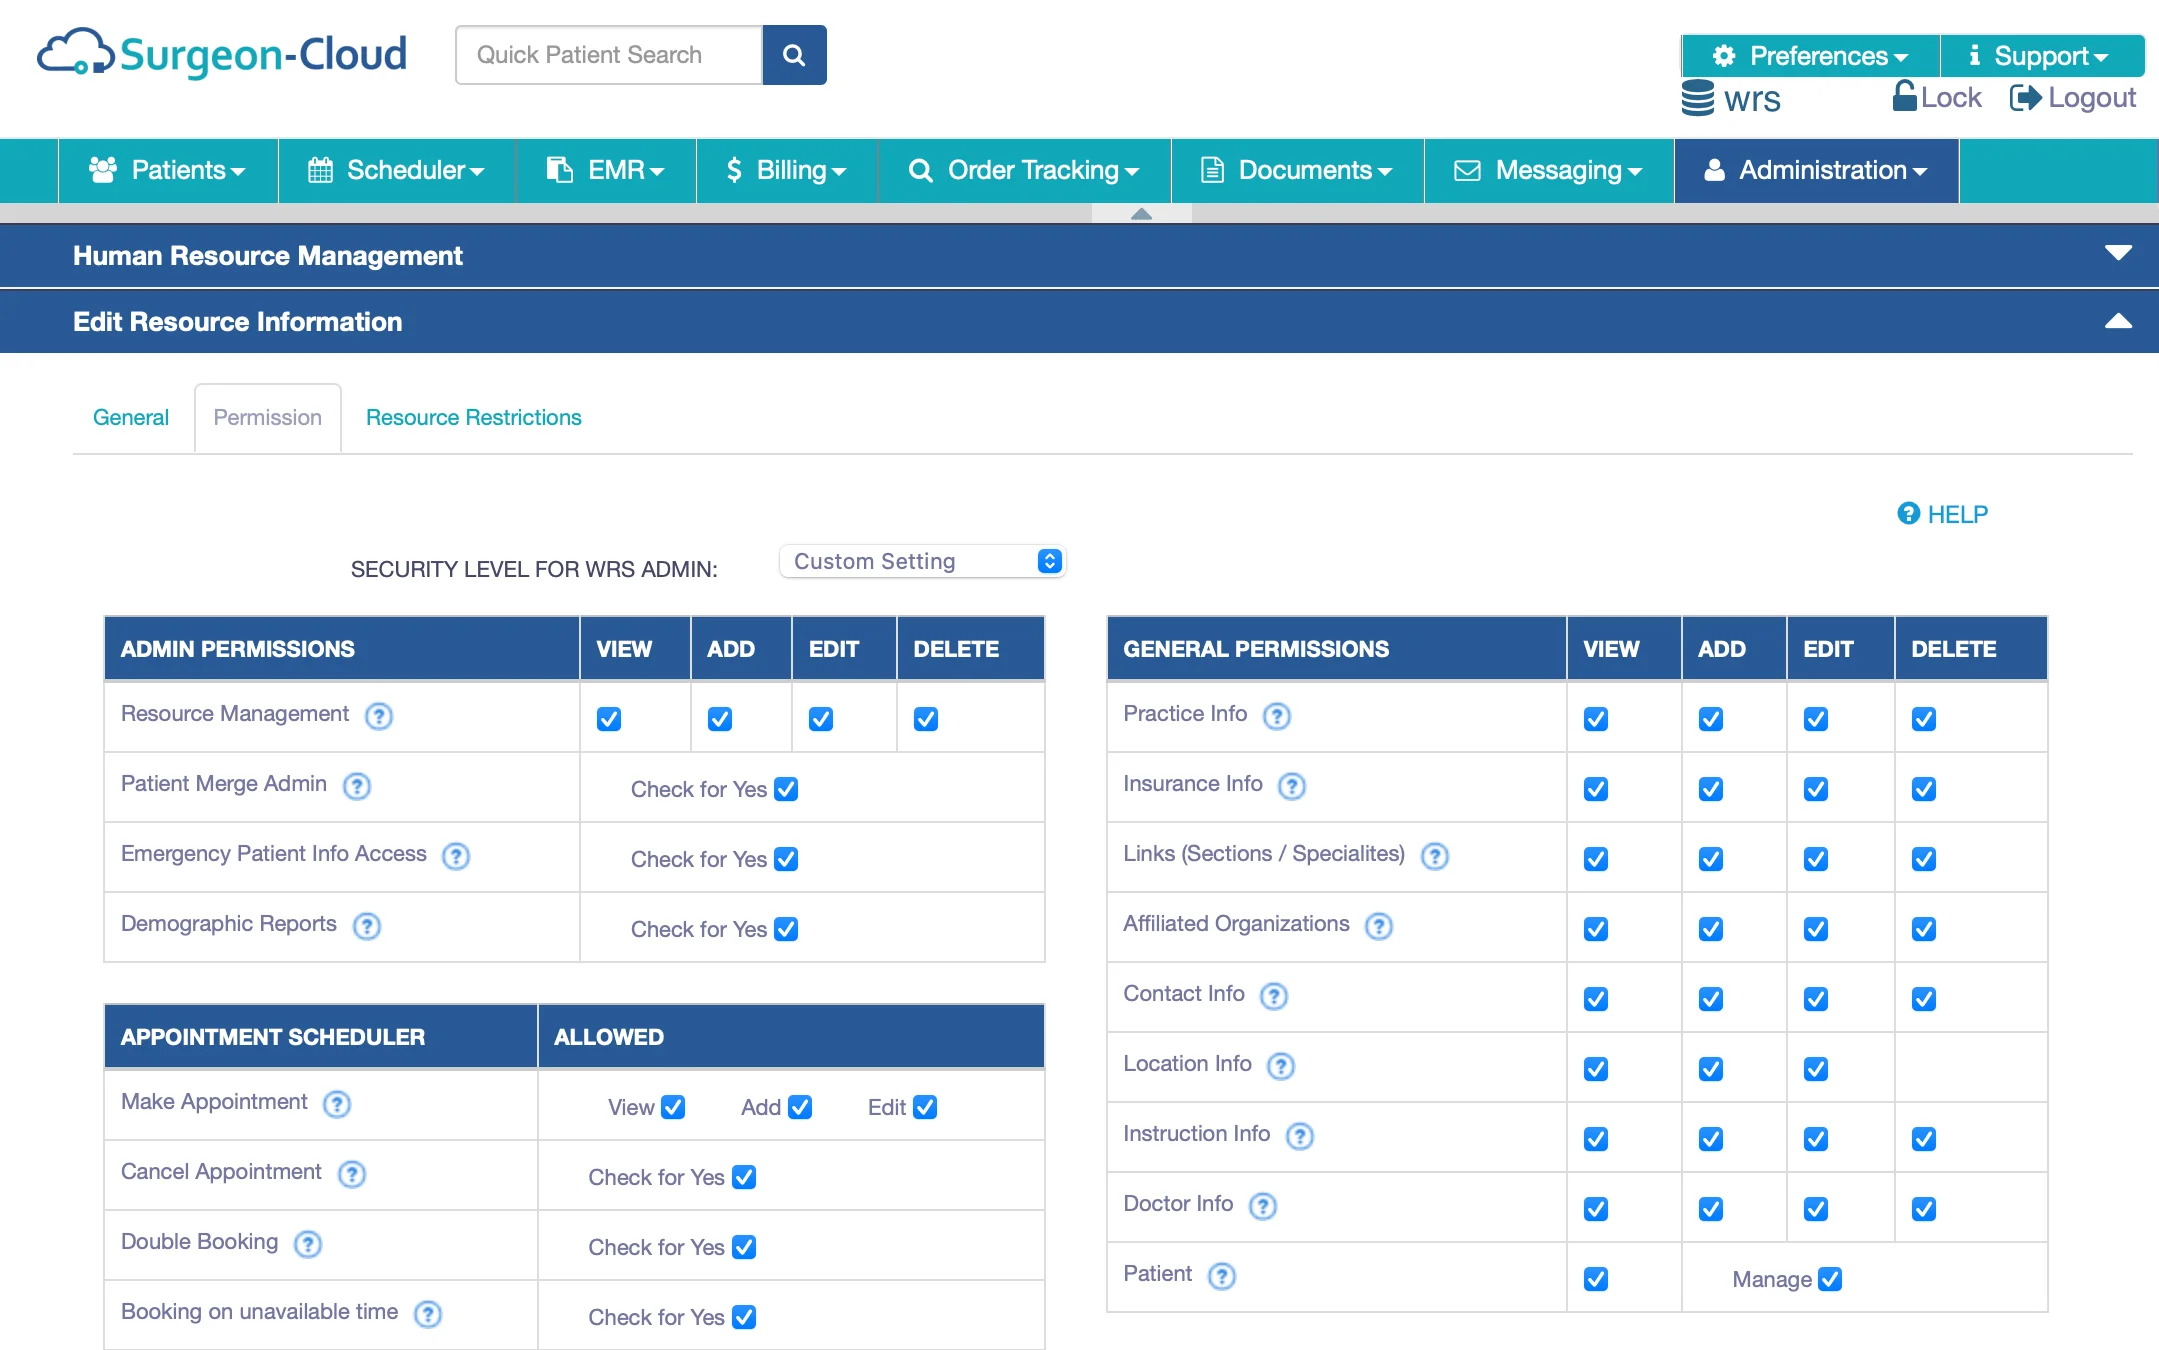
Task: Click the wrs database icon
Action: pyautogui.click(x=1697, y=99)
